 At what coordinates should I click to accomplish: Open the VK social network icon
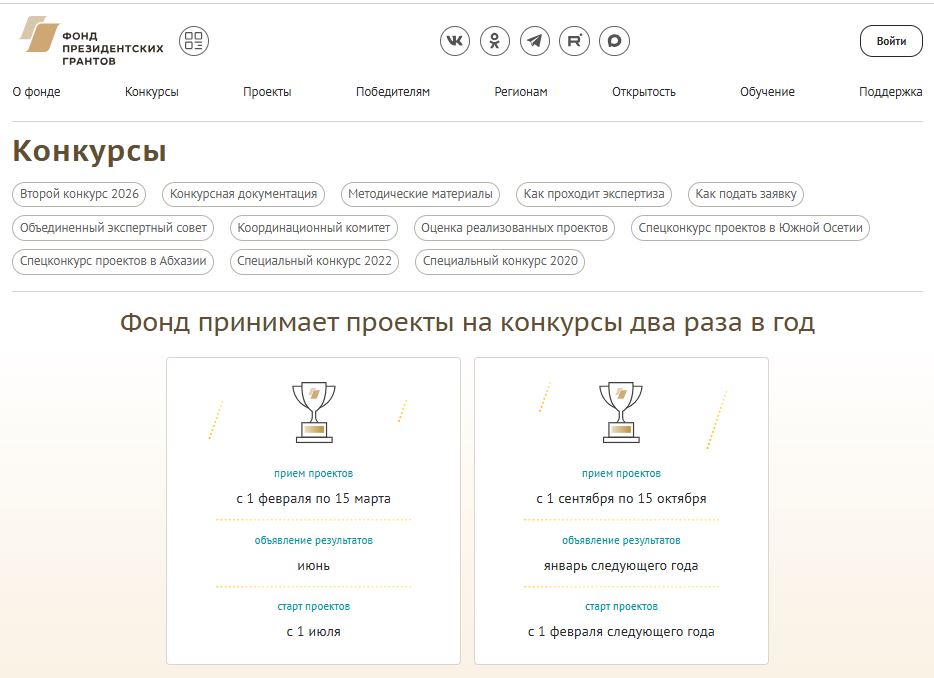(455, 41)
